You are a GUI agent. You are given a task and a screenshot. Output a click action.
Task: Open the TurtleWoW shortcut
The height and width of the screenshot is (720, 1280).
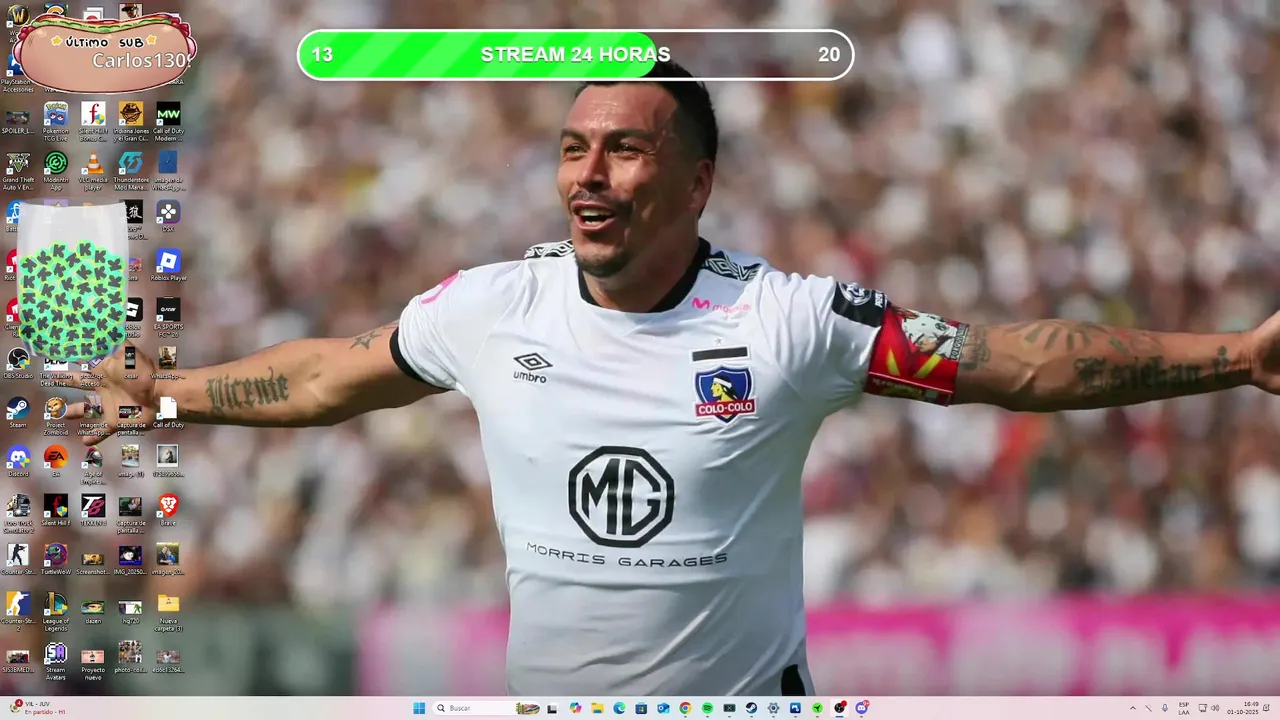click(x=56, y=560)
